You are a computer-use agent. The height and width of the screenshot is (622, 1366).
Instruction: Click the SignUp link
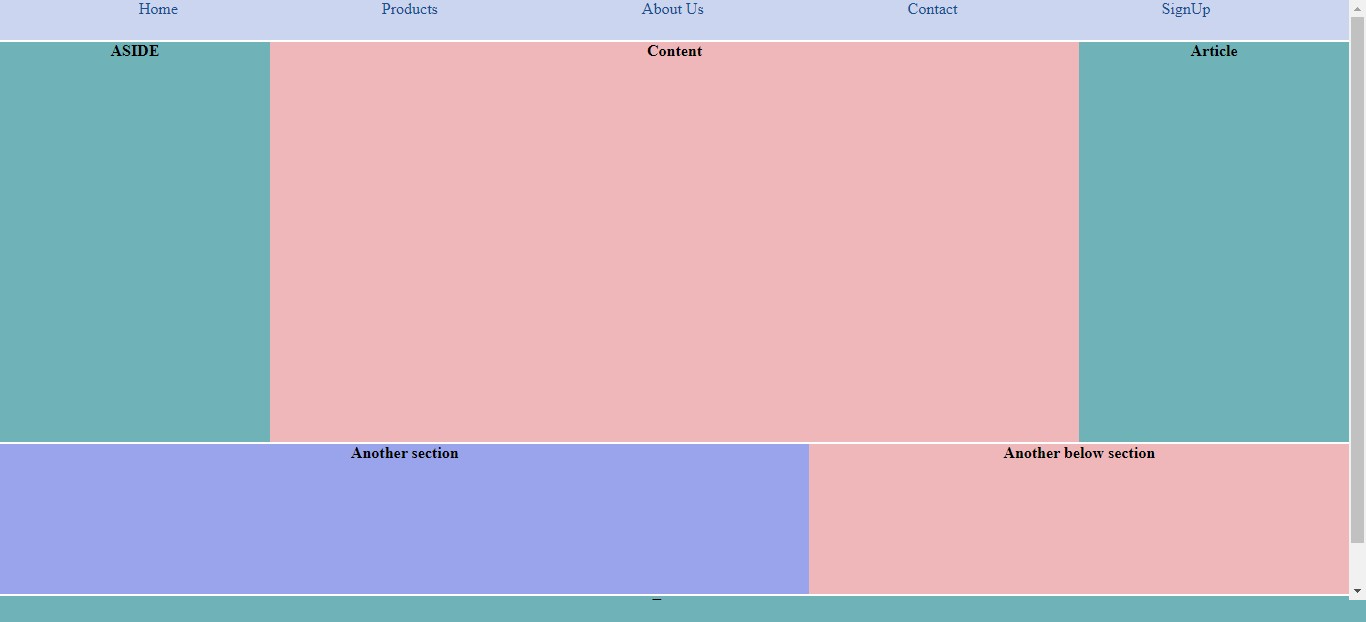point(1186,9)
